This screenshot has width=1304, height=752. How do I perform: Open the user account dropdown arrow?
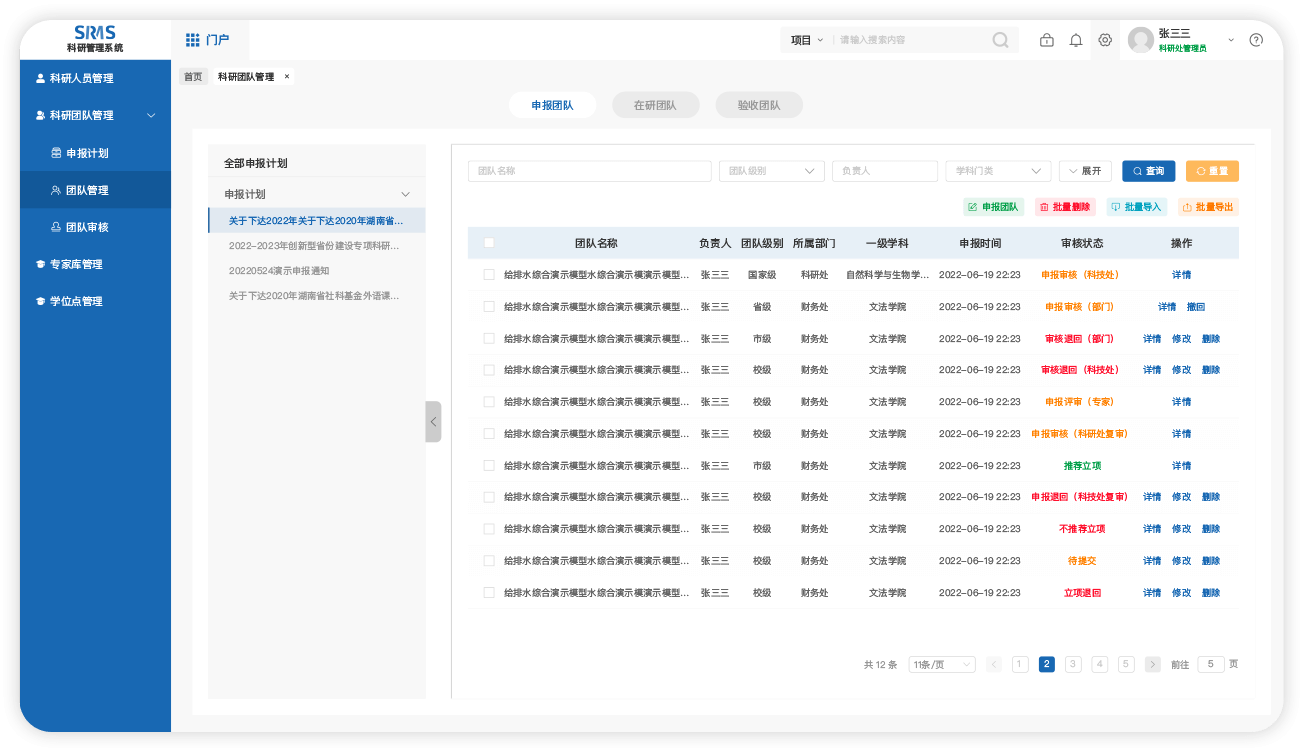1231,40
